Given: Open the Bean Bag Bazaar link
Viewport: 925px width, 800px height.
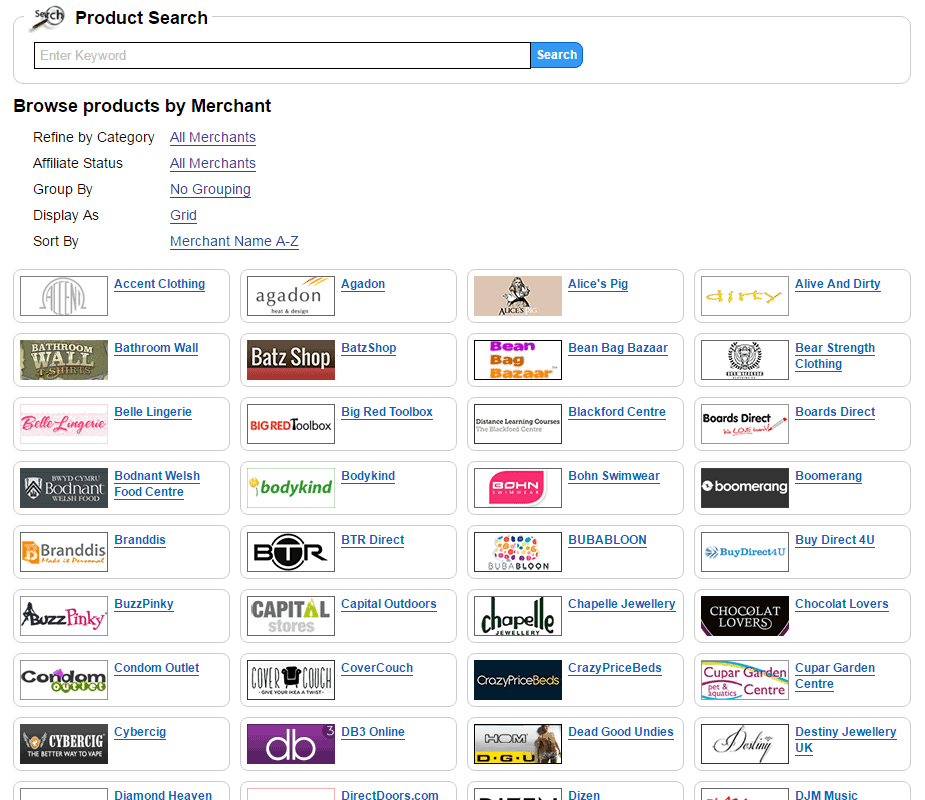Looking at the screenshot, I should point(618,348).
